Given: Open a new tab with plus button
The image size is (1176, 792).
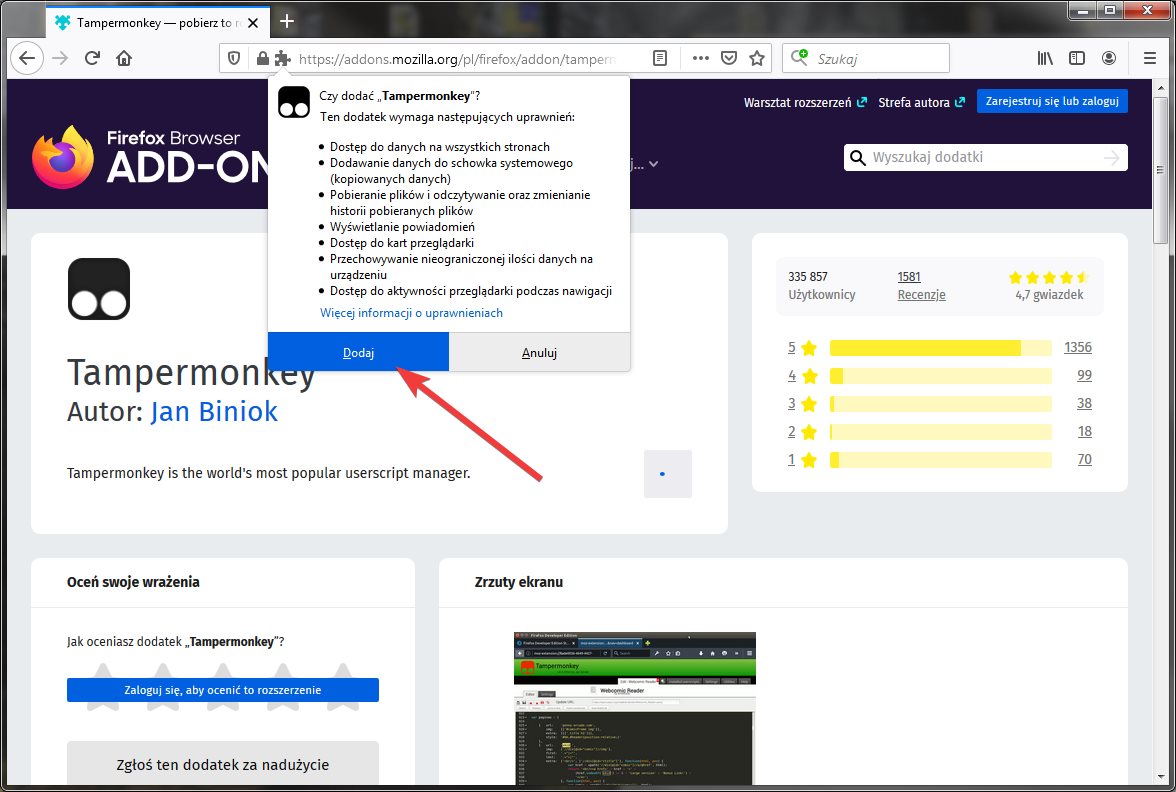Looking at the screenshot, I should pyautogui.click(x=286, y=21).
